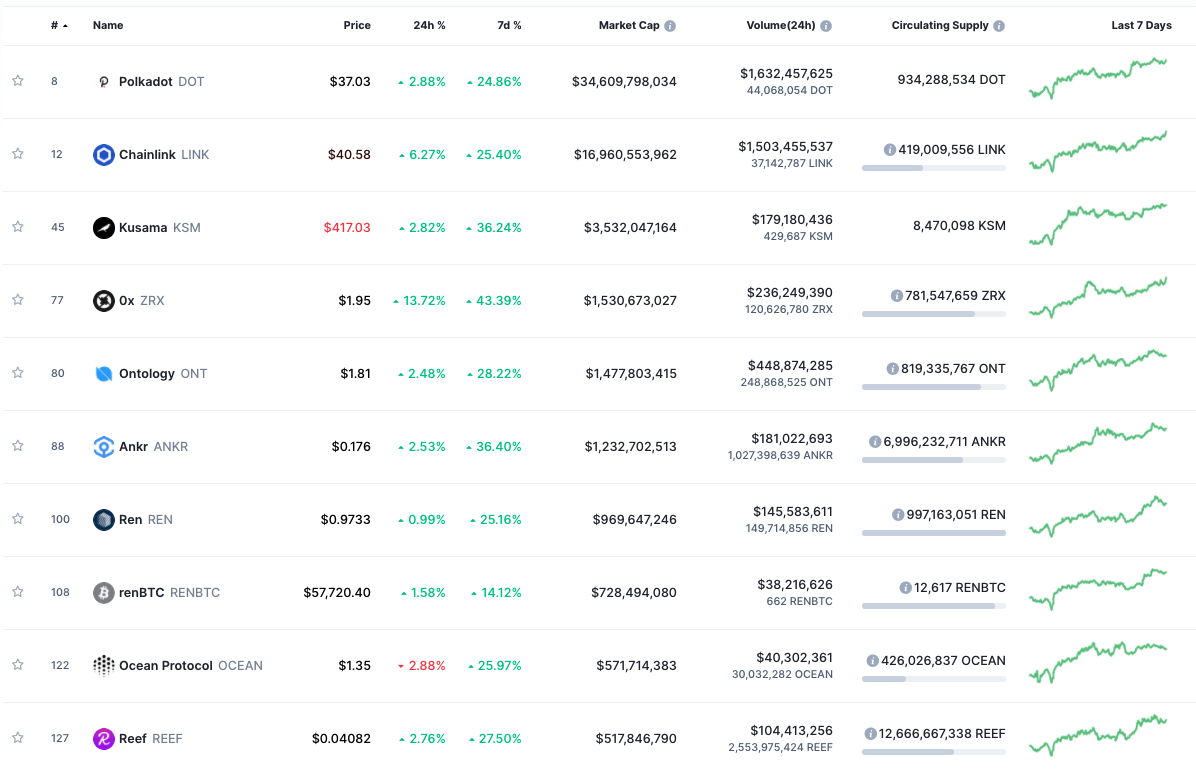
Task: Click the Ankr coin logo
Action: point(104,446)
